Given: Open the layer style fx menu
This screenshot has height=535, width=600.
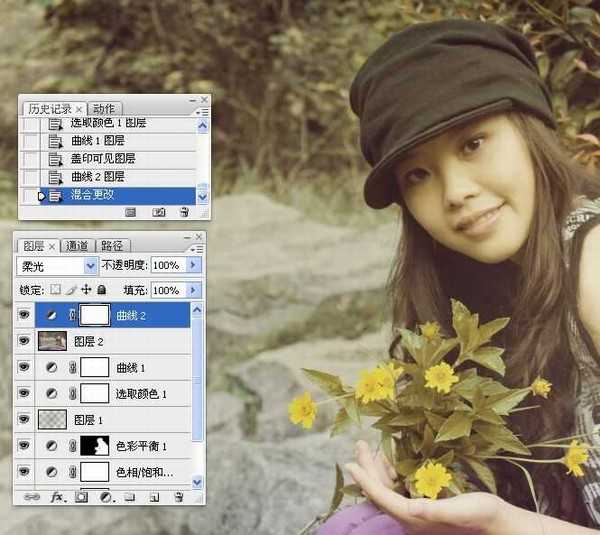Looking at the screenshot, I should 57,496.
